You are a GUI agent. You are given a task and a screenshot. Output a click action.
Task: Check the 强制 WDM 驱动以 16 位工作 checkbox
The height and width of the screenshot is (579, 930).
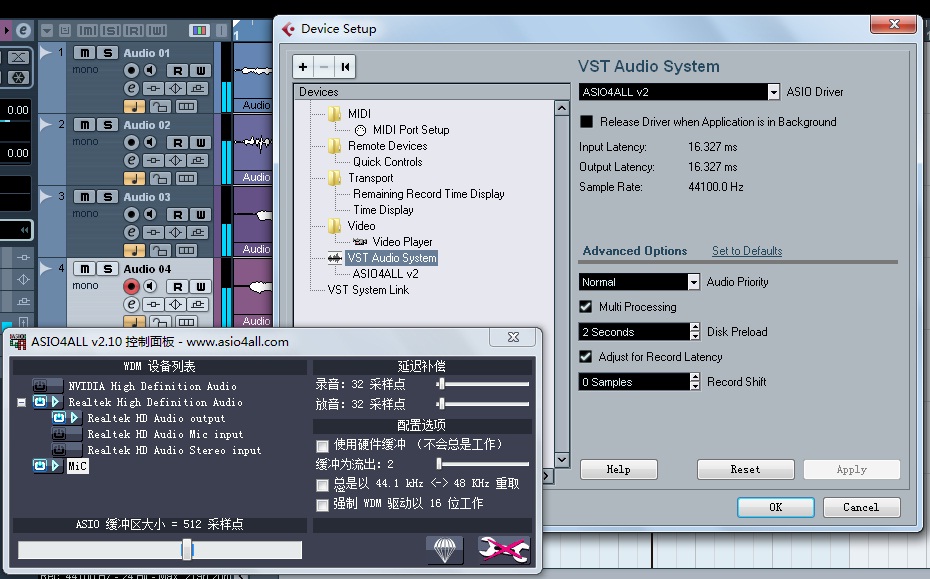[323, 505]
